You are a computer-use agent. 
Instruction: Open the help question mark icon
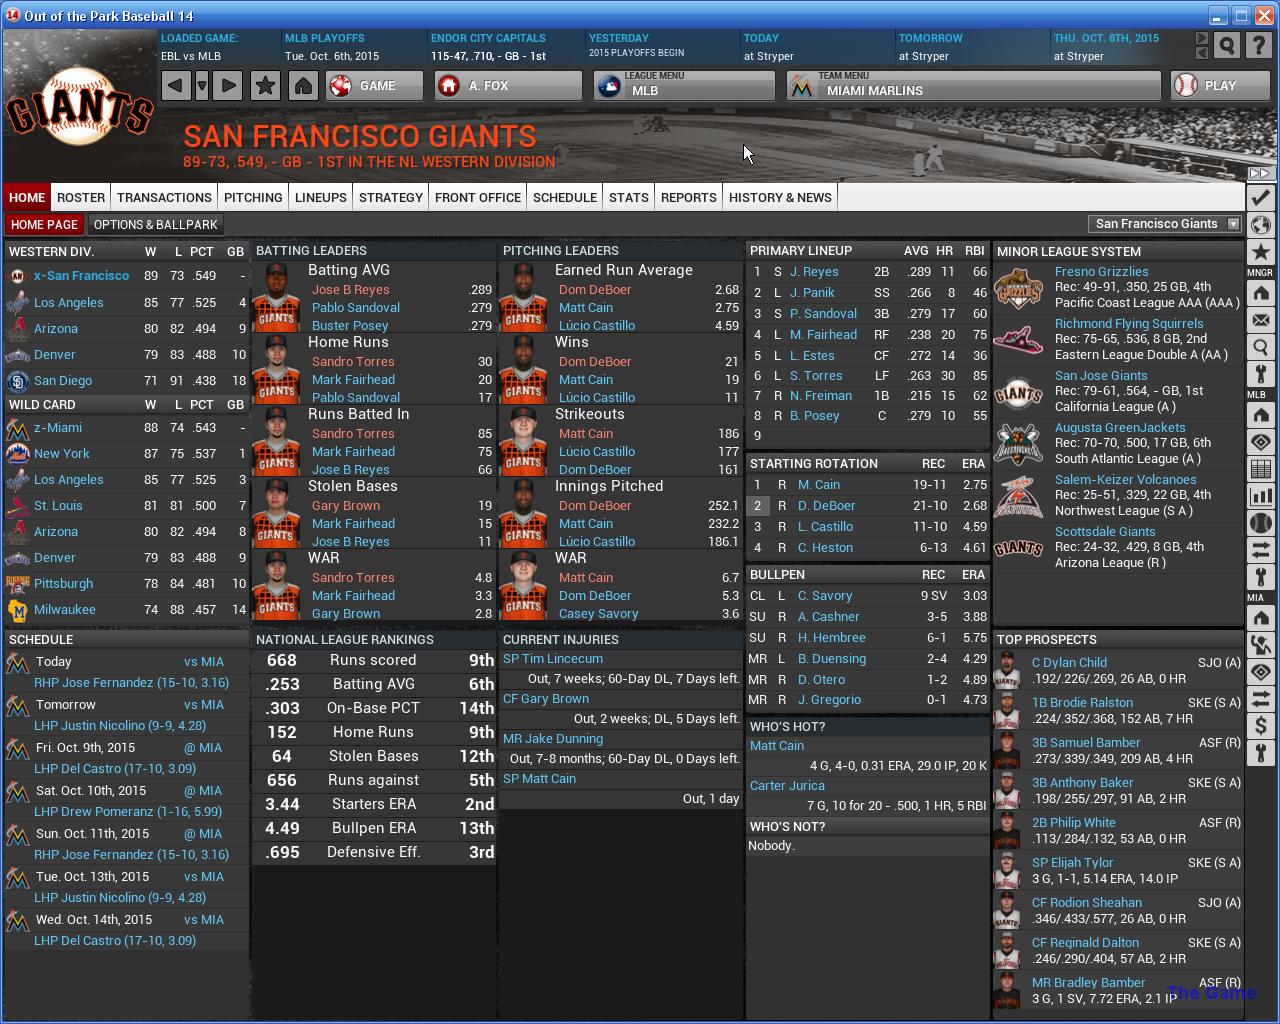pyautogui.click(x=1259, y=46)
